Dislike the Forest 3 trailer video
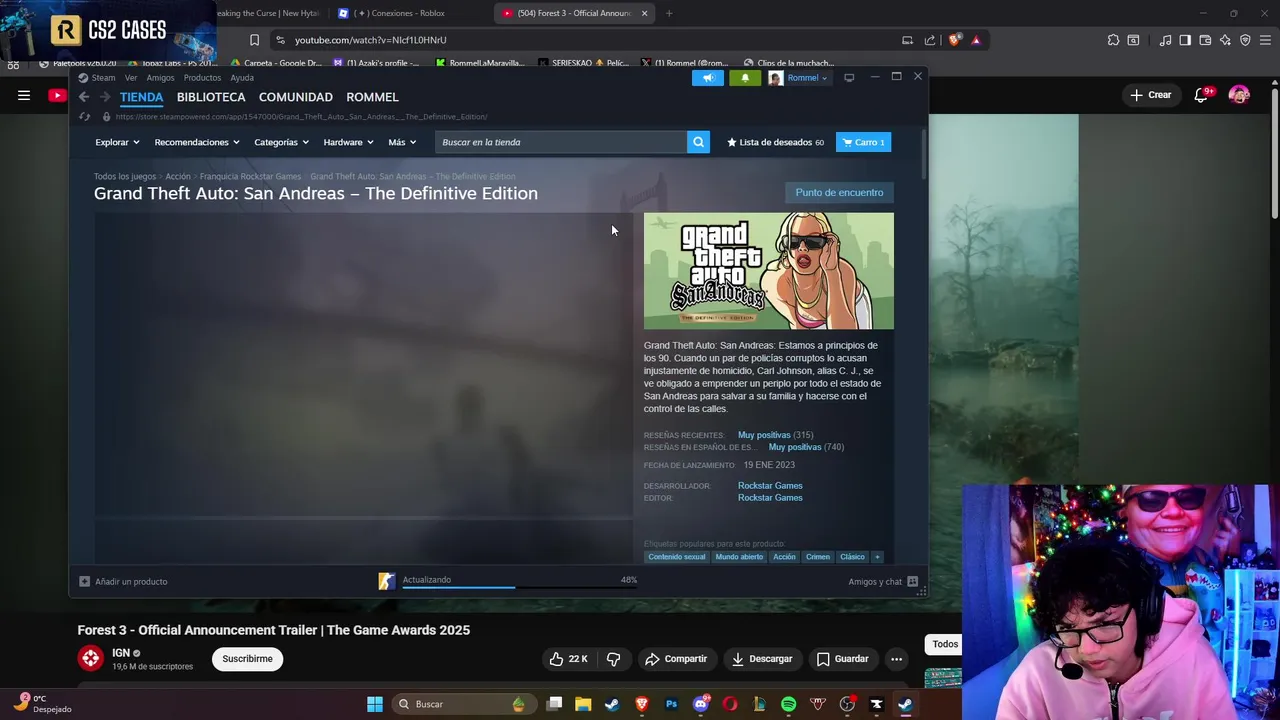The width and height of the screenshot is (1280, 720). 613,659
